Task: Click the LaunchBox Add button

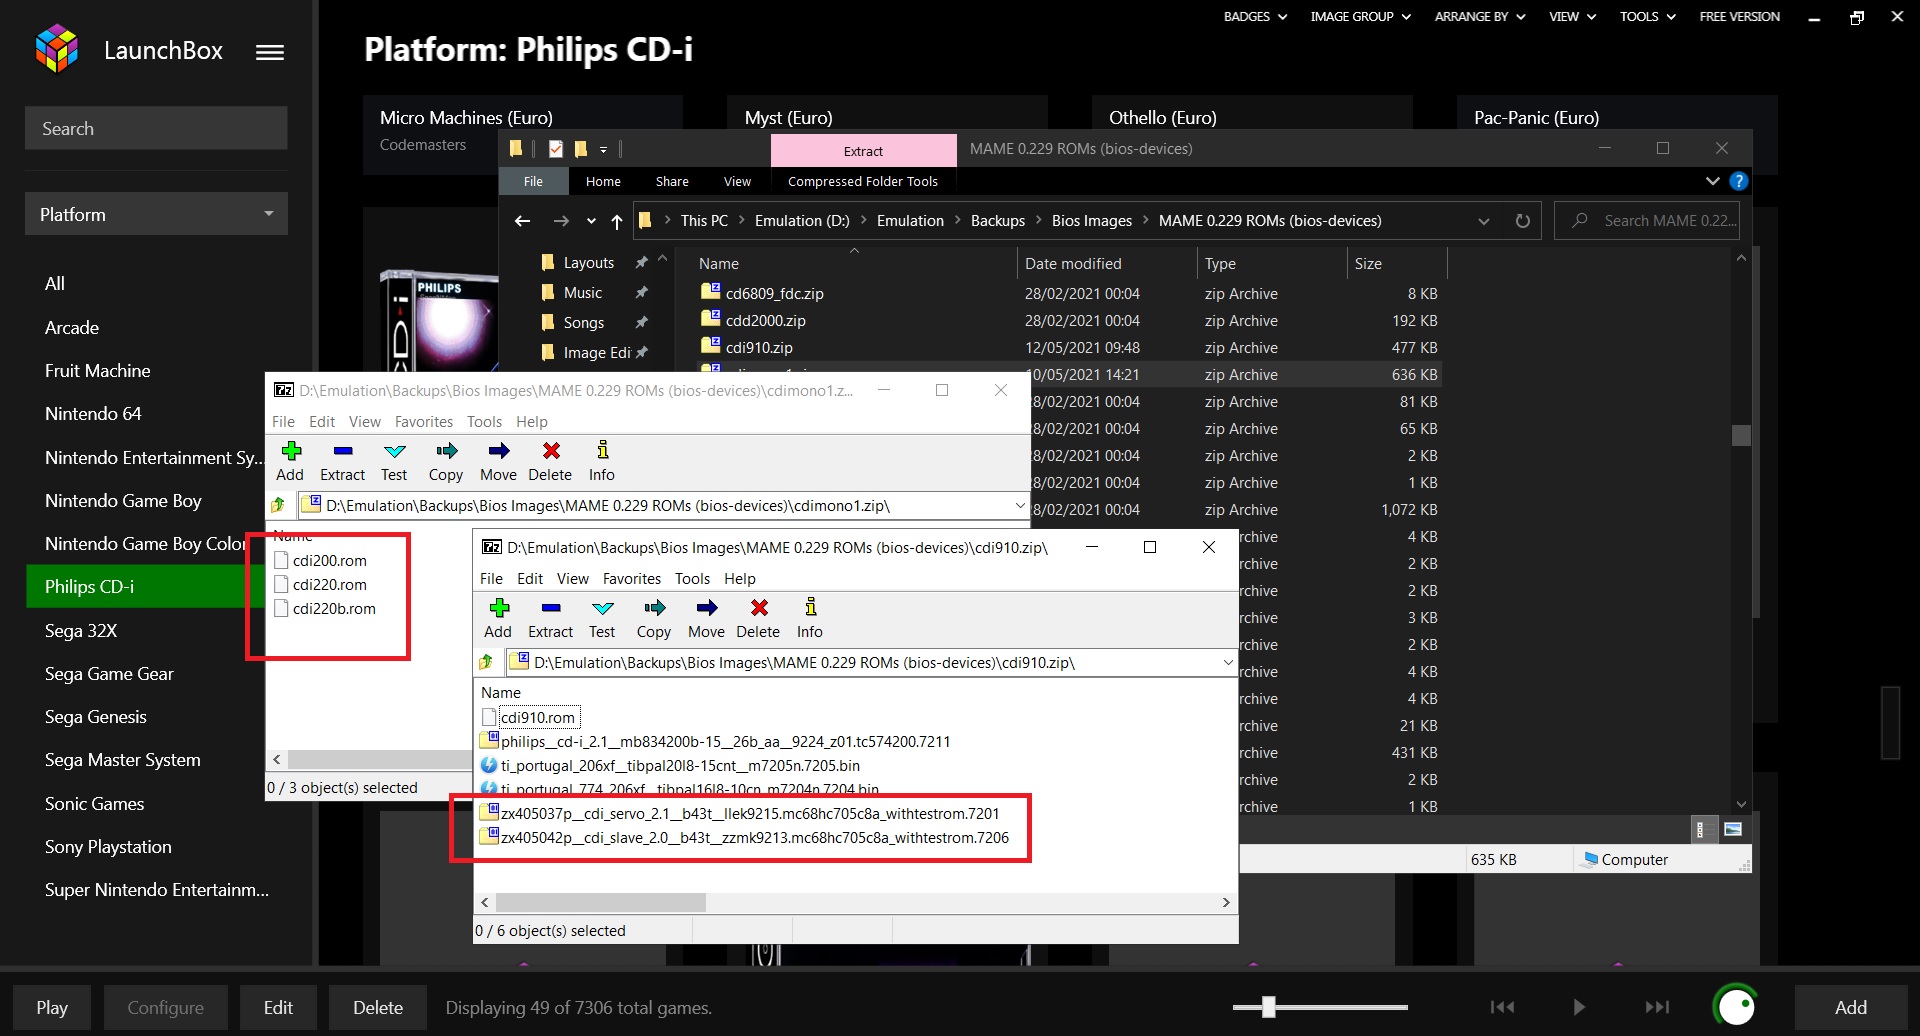Action: click(1850, 1007)
